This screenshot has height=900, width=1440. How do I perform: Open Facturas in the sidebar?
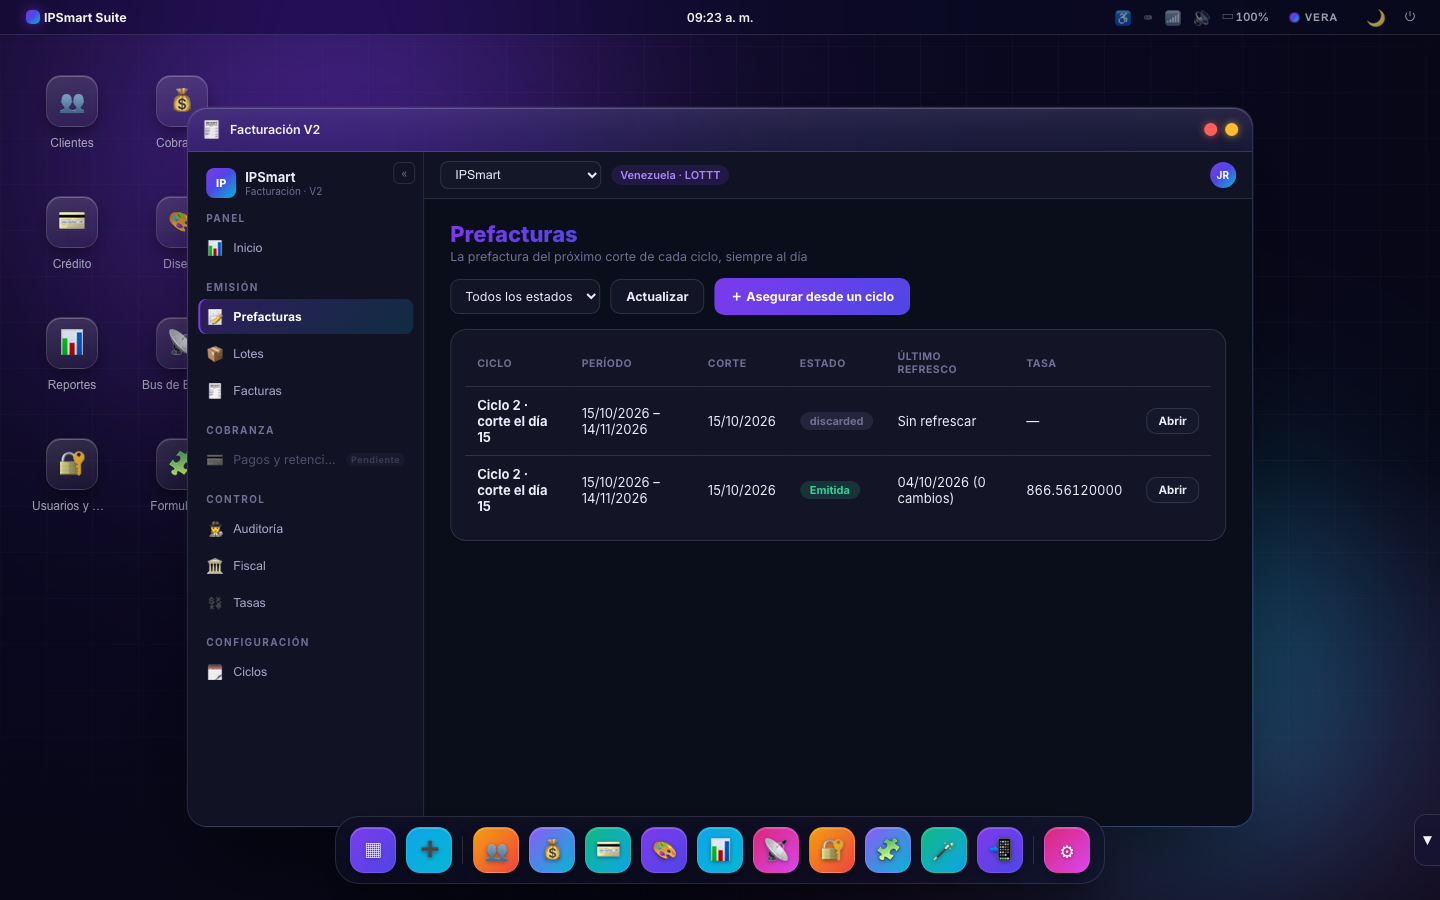305,391
